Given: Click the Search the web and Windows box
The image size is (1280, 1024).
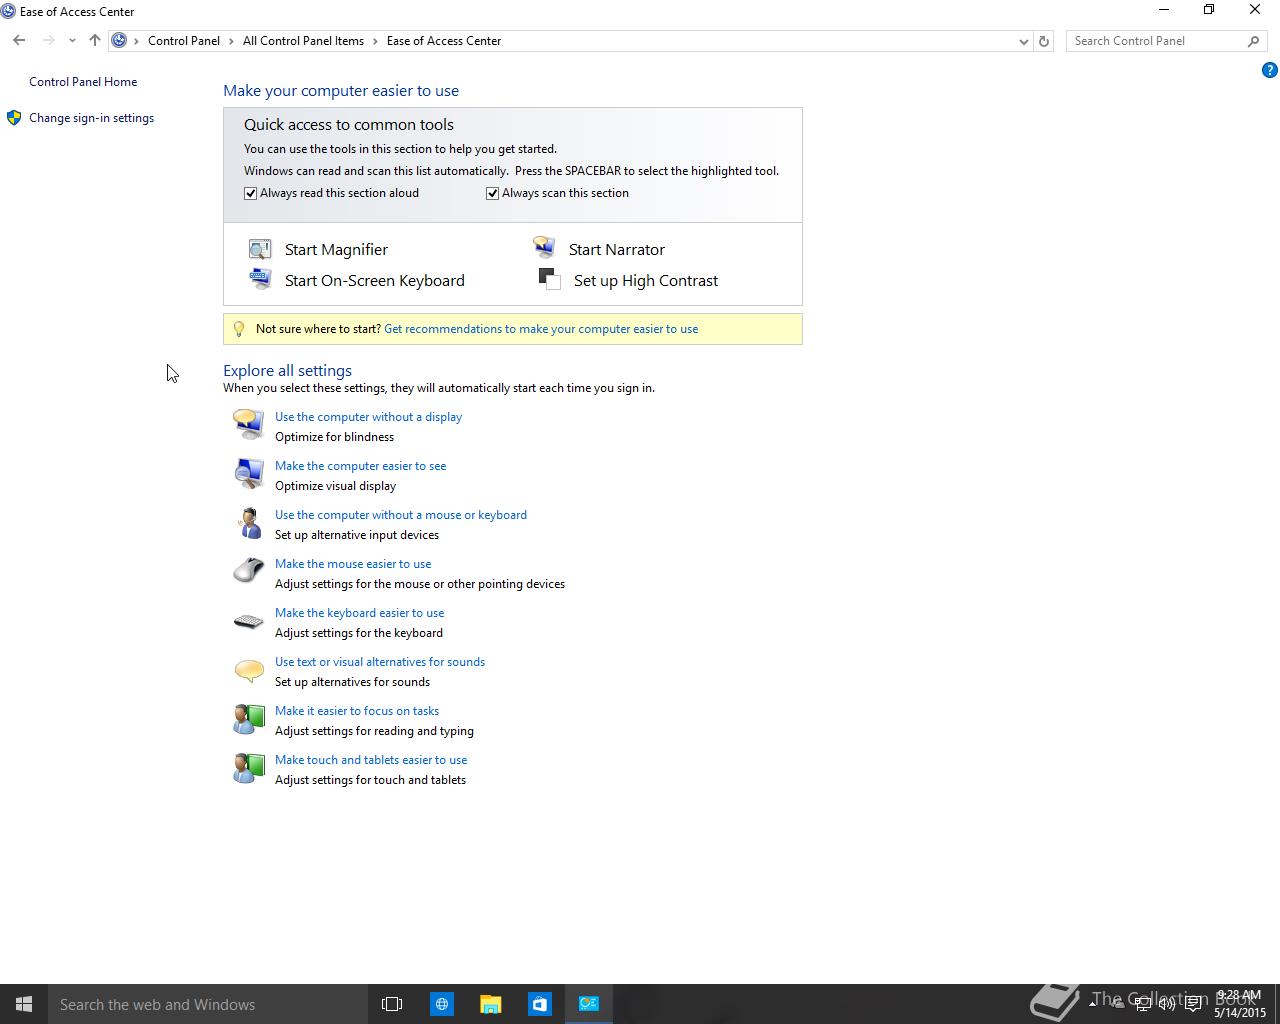Looking at the screenshot, I should [208, 1004].
